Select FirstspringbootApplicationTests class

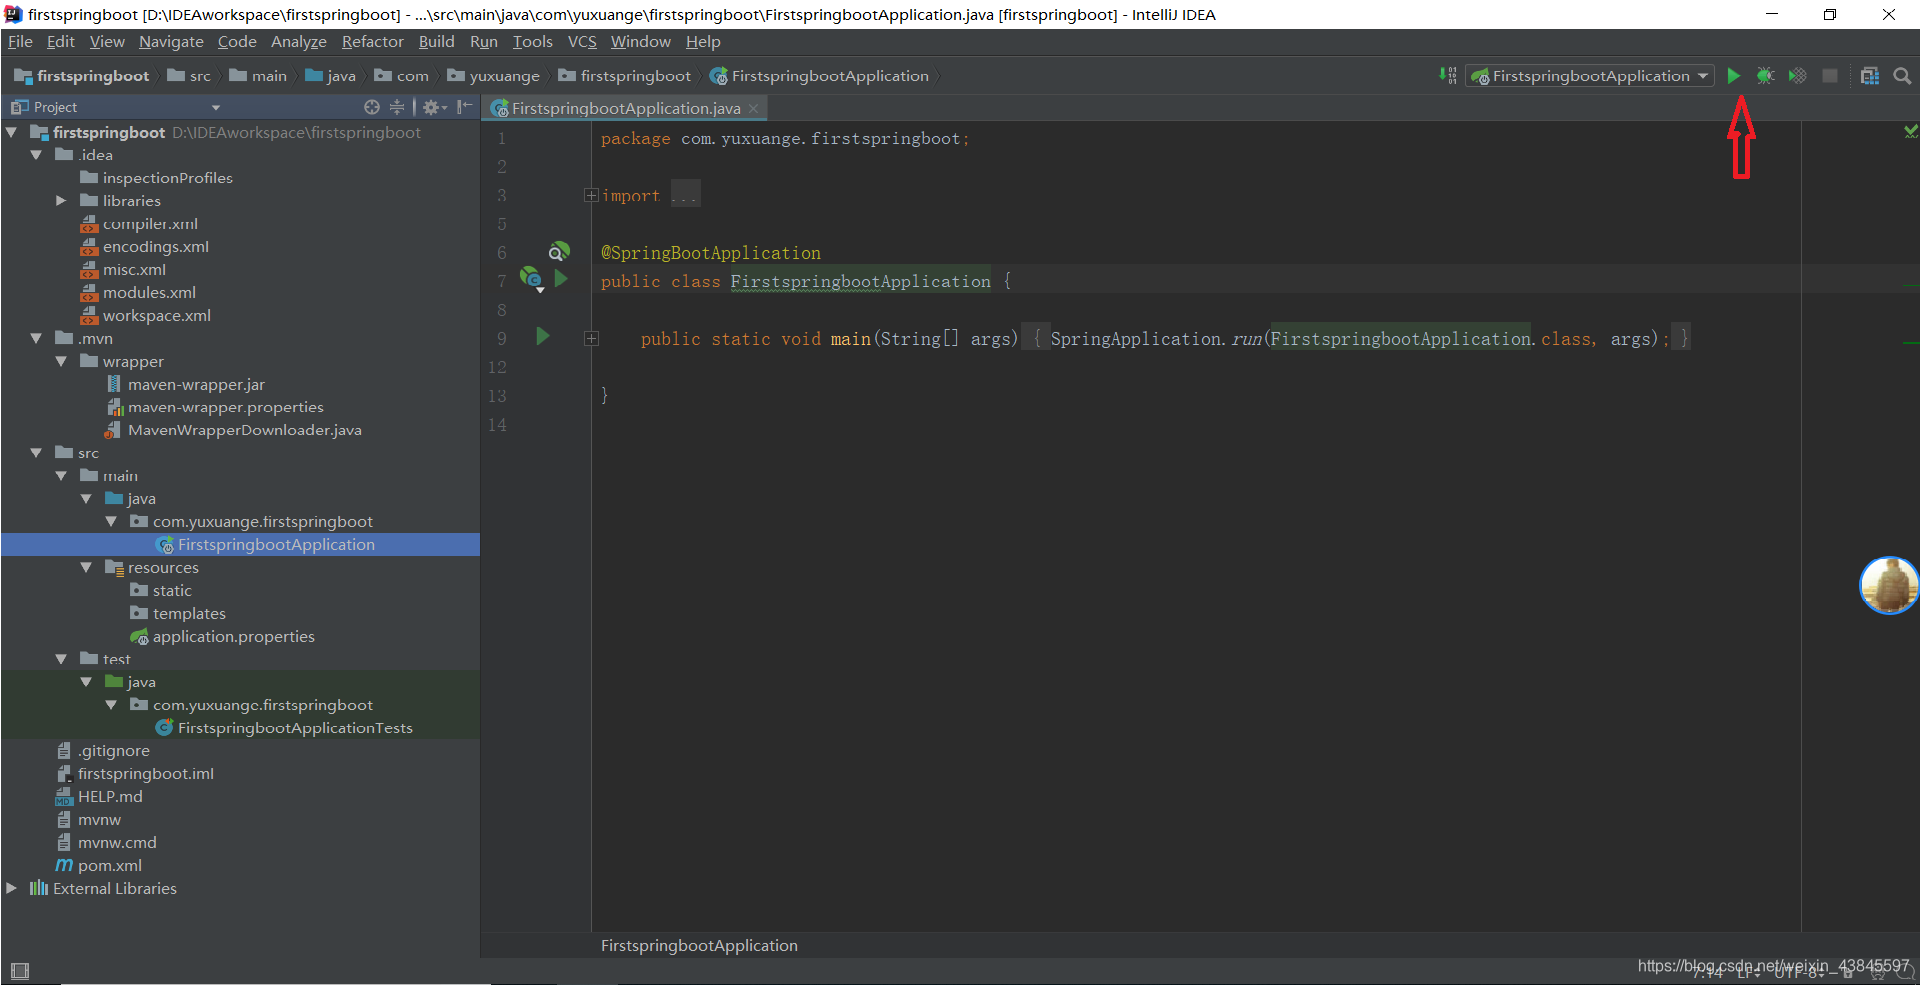(x=295, y=728)
